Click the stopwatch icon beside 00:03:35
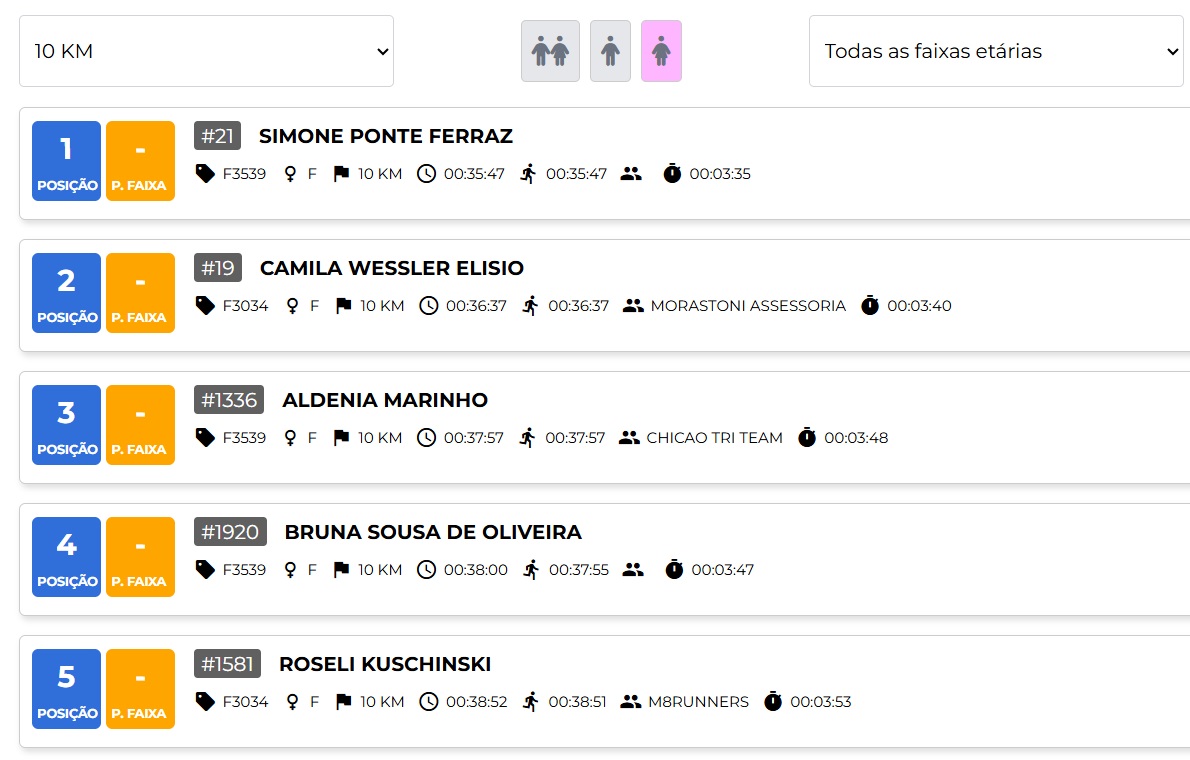The height and width of the screenshot is (760, 1190). (672, 174)
